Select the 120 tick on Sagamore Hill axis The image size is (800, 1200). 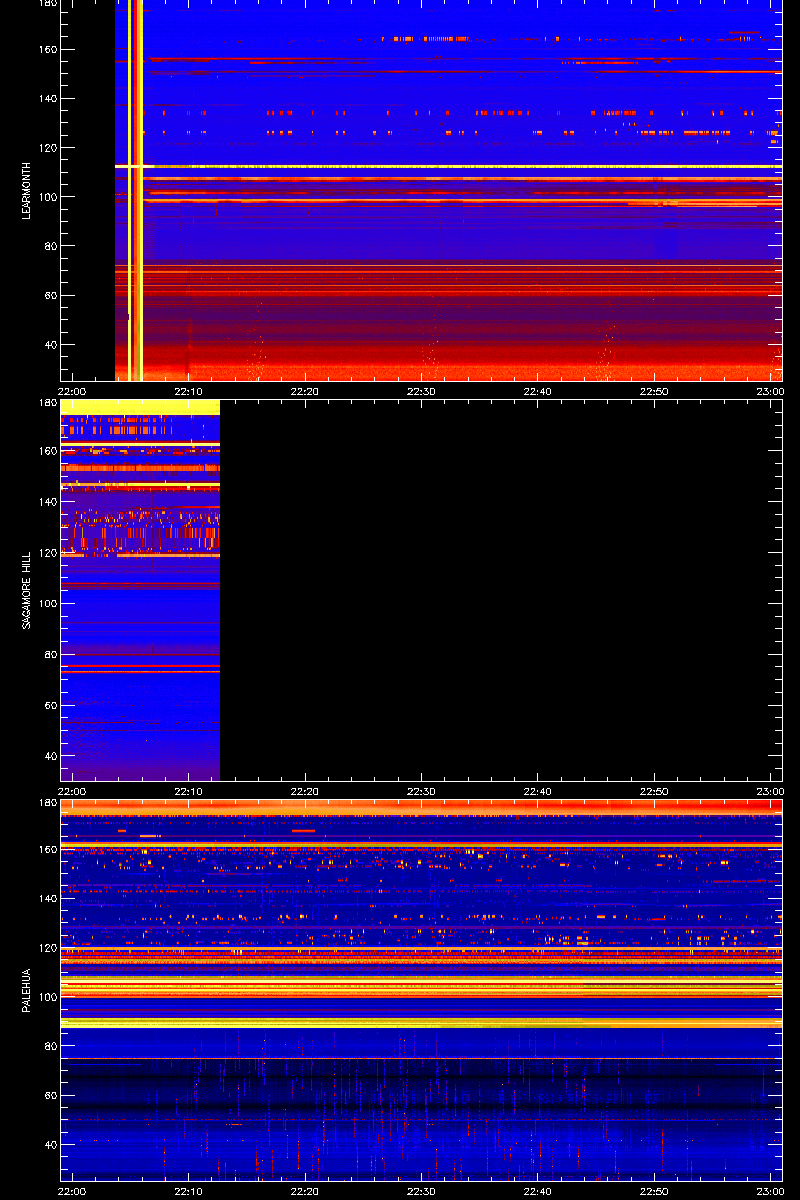(x=47, y=553)
